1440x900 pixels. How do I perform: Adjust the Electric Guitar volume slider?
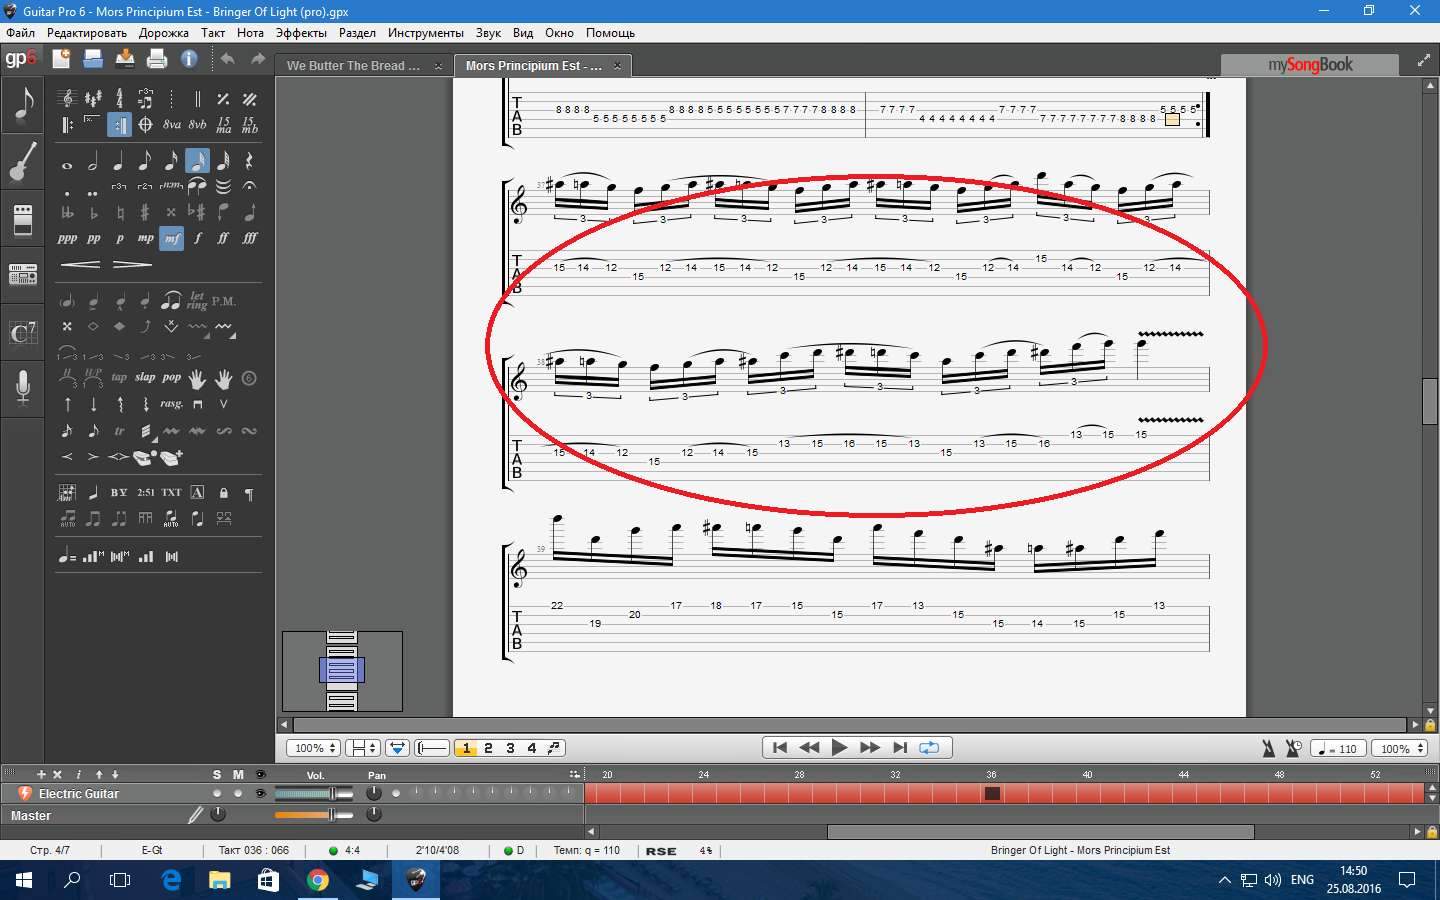coord(313,794)
